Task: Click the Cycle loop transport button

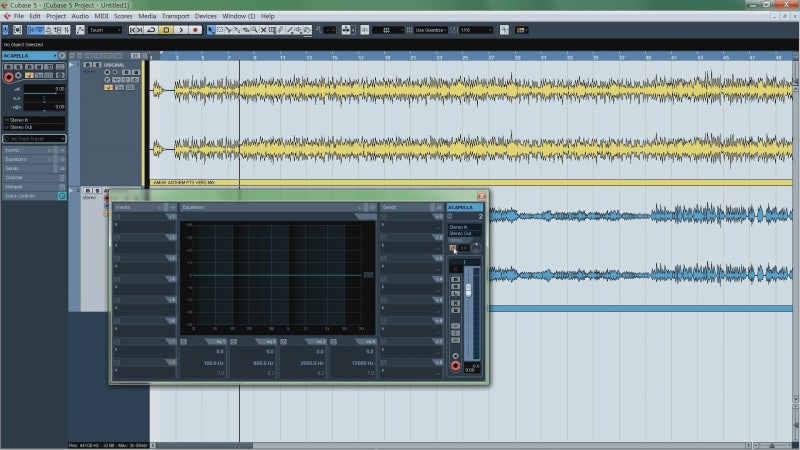Action: (x=151, y=30)
